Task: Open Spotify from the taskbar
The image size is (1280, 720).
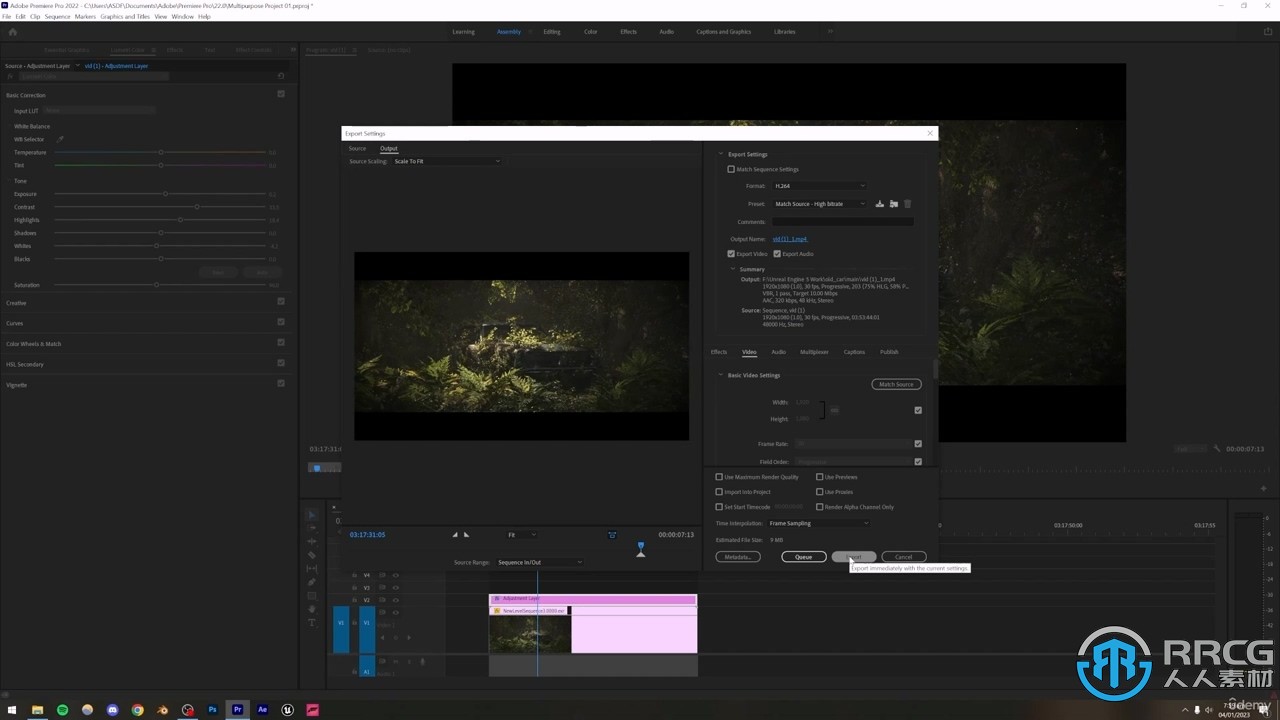Action: pos(62,710)
